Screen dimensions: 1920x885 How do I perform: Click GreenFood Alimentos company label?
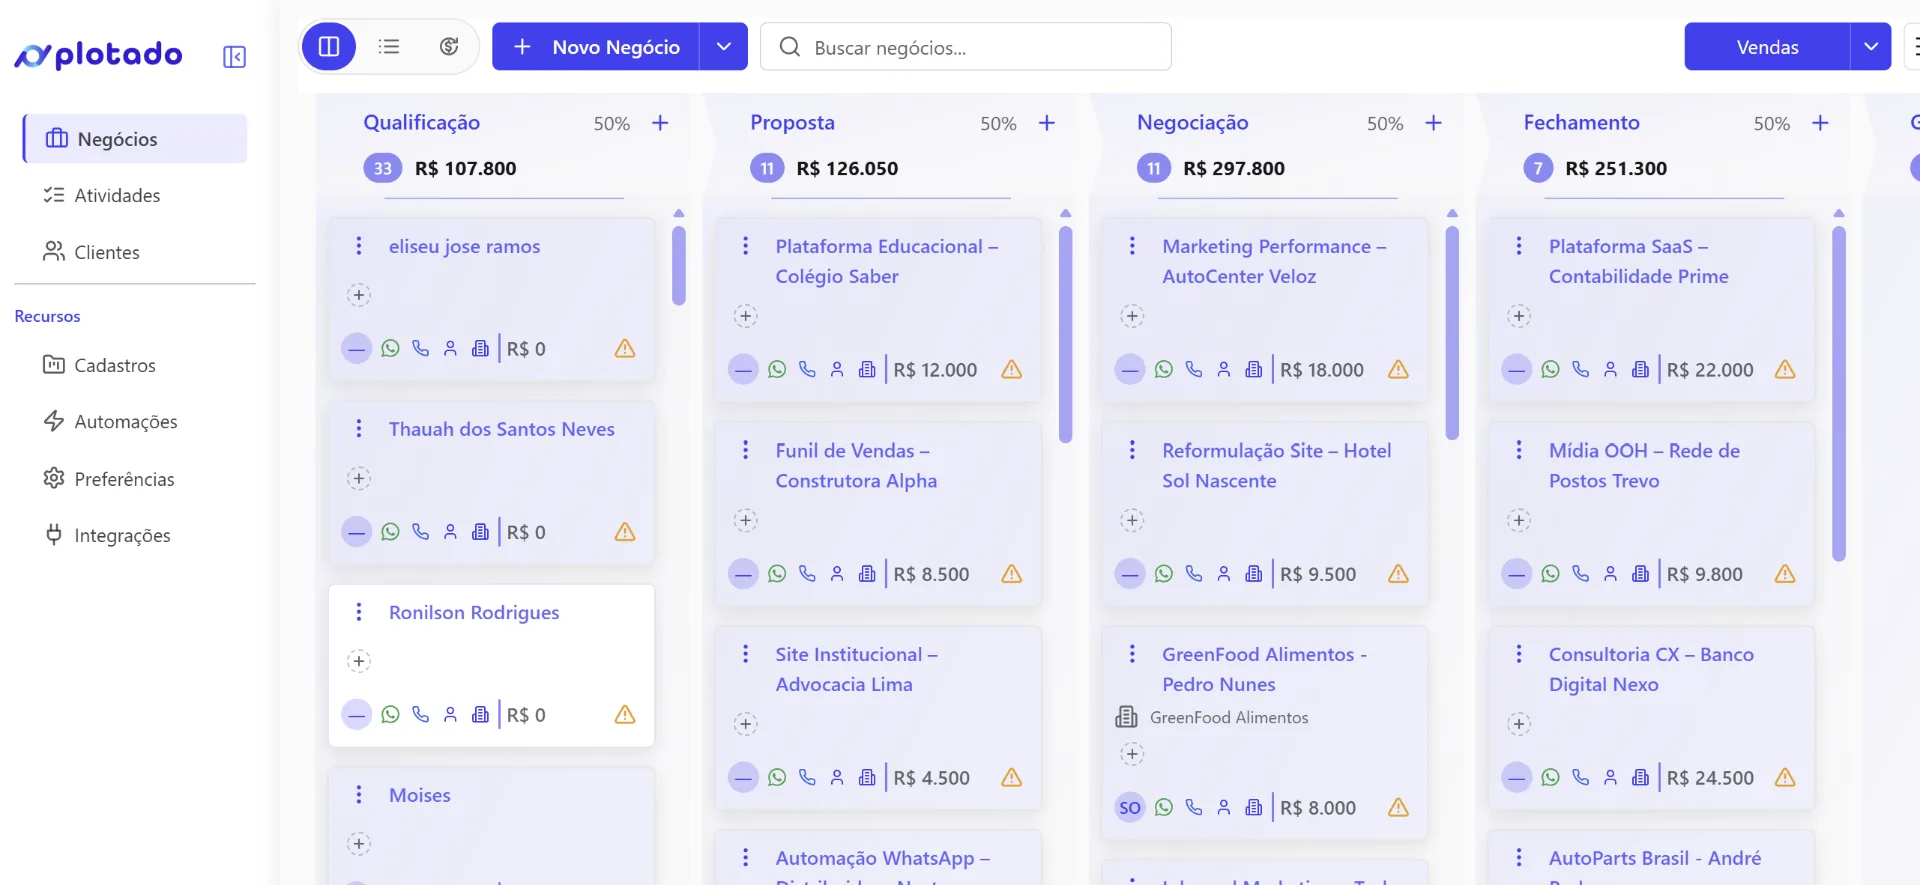(1229, 717)
